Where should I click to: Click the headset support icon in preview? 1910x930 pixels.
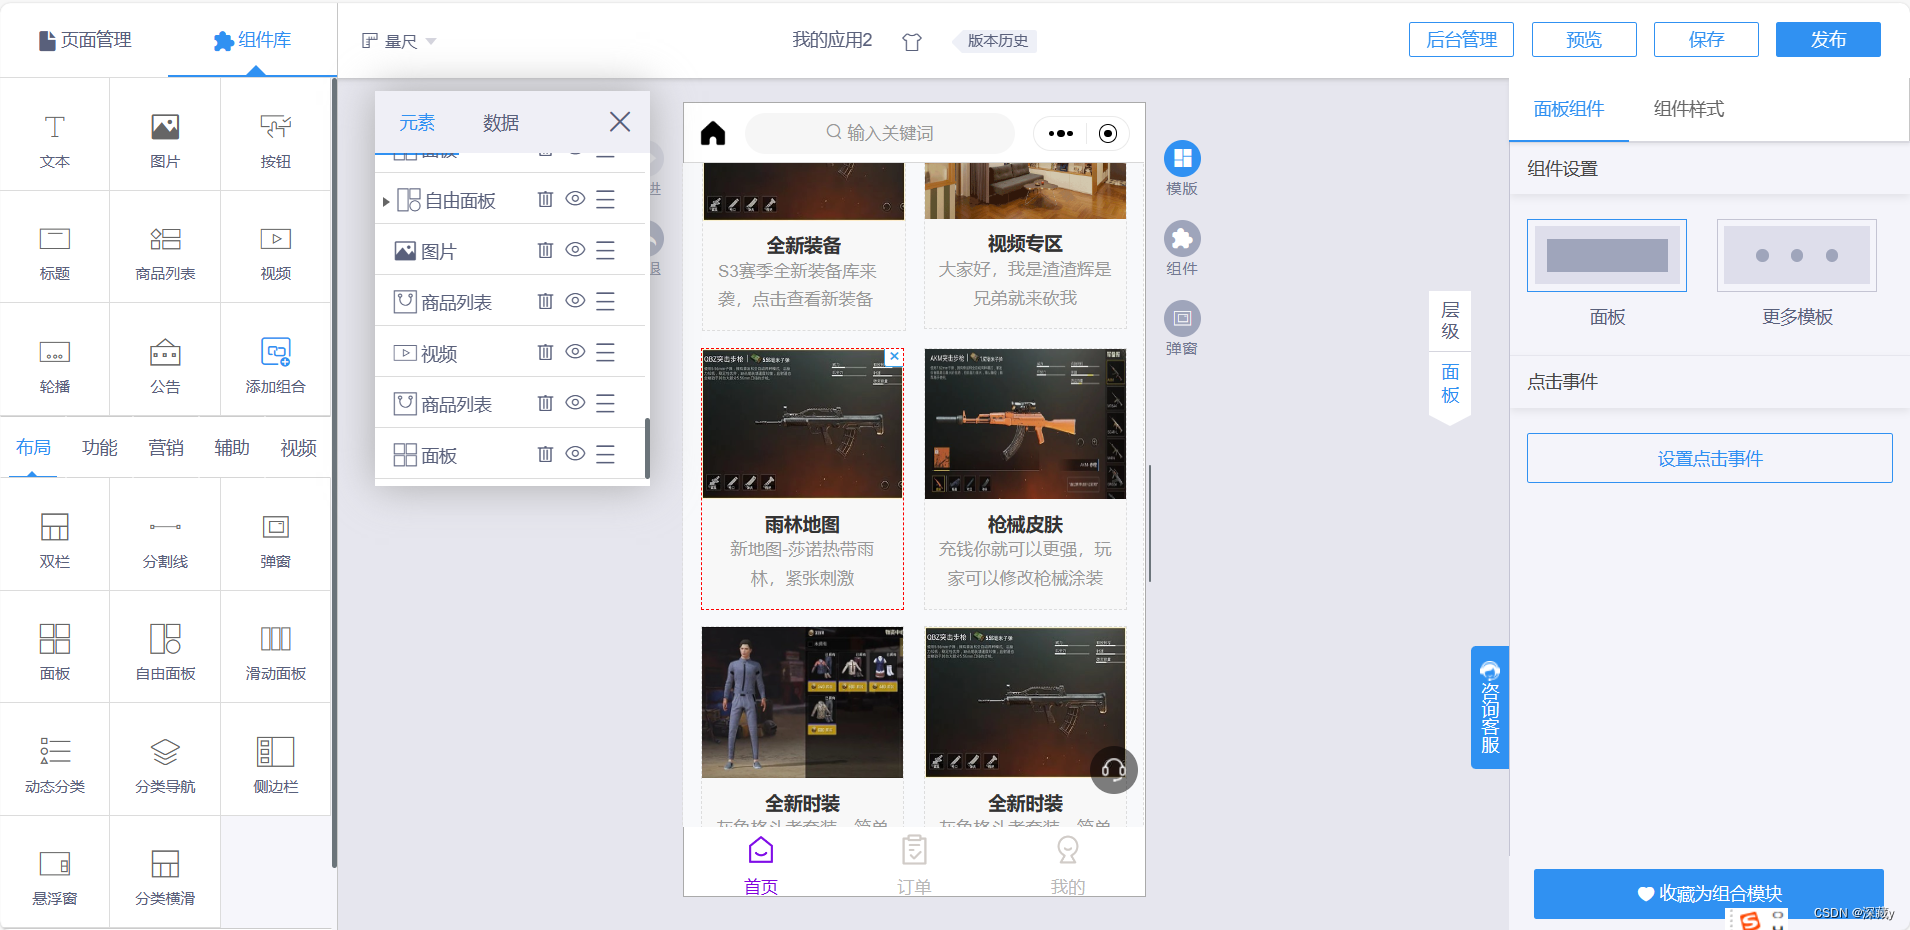click(x=1113, y=770)
